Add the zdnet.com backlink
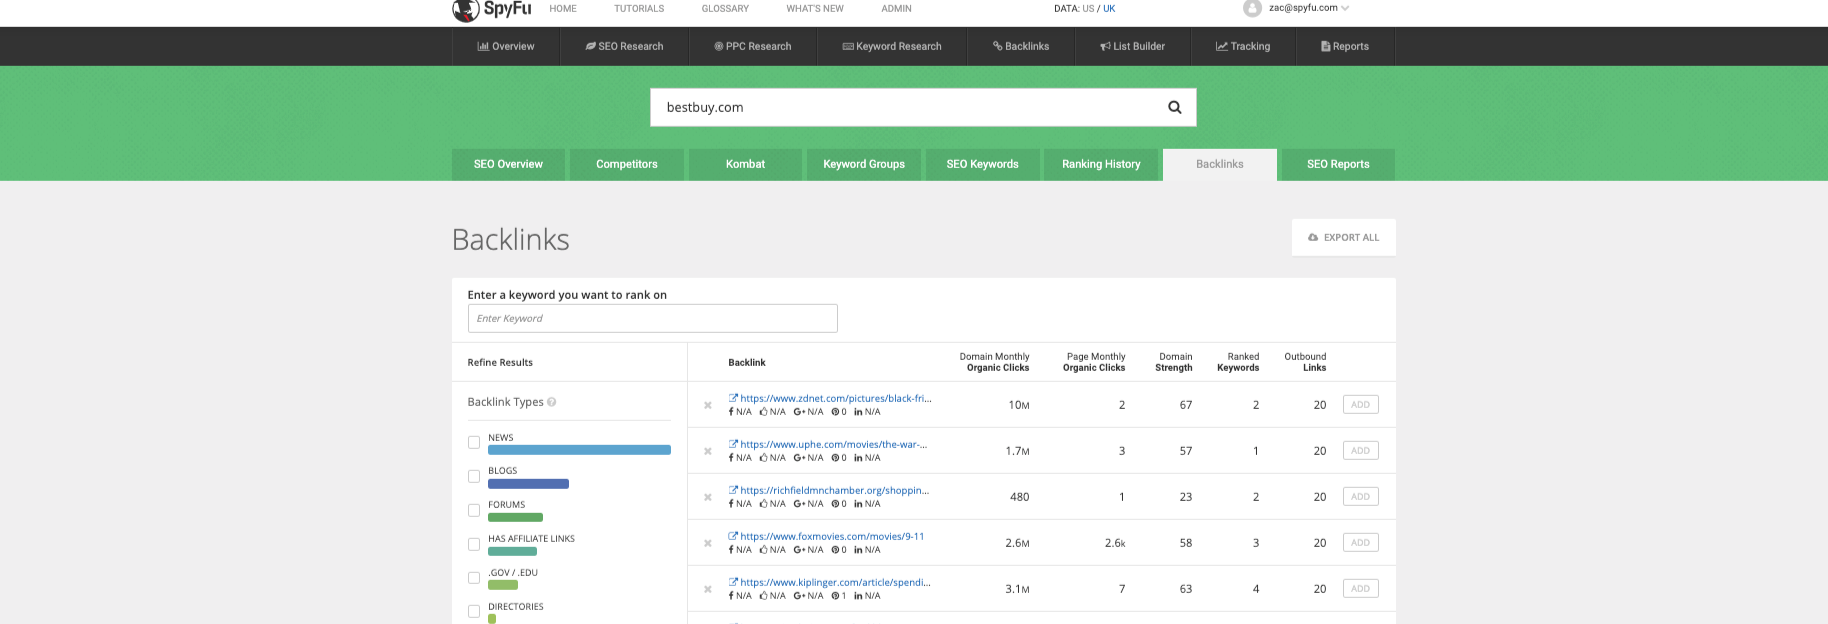The height and width of the screenshot is (624, 1828). (x=1360, y=405)
